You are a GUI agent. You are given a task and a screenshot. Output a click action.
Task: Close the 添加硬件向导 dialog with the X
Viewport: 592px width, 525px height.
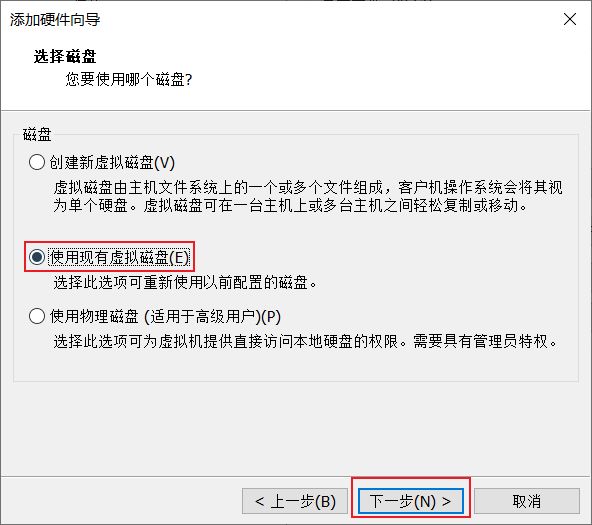[570, 19]
